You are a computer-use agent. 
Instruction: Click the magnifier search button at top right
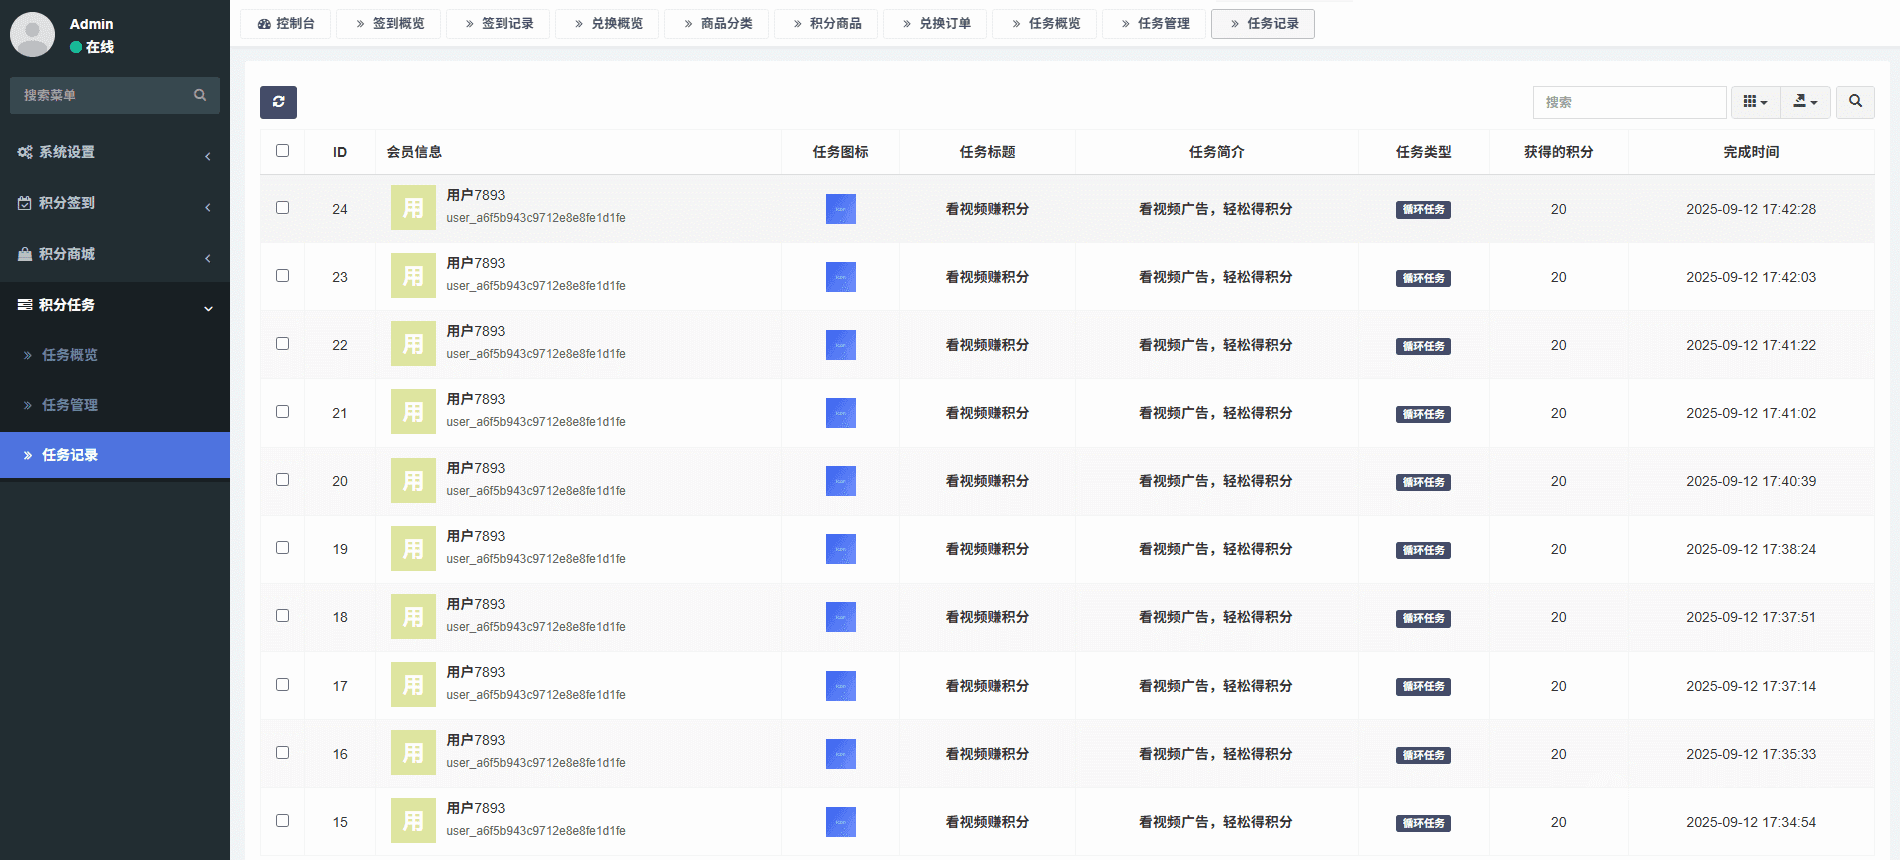[x=1855, y=102]
